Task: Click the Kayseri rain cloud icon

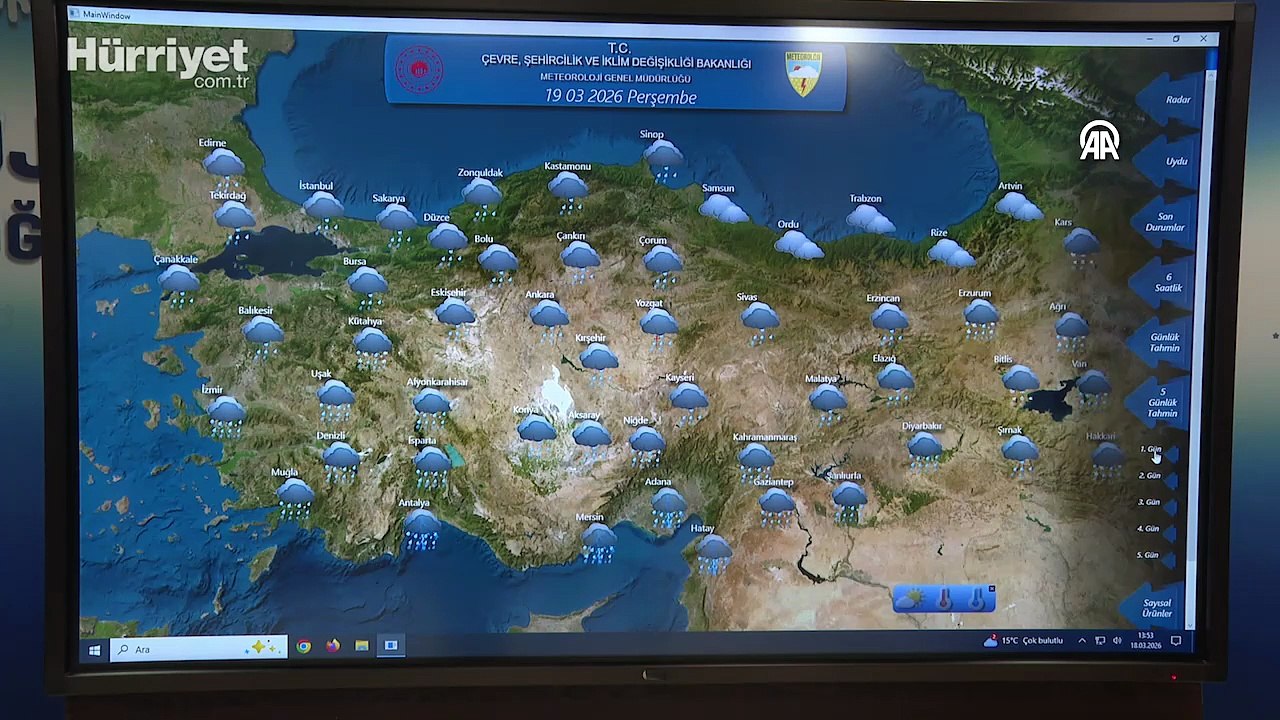Action: pyautogui.click(x=688, y=402)
